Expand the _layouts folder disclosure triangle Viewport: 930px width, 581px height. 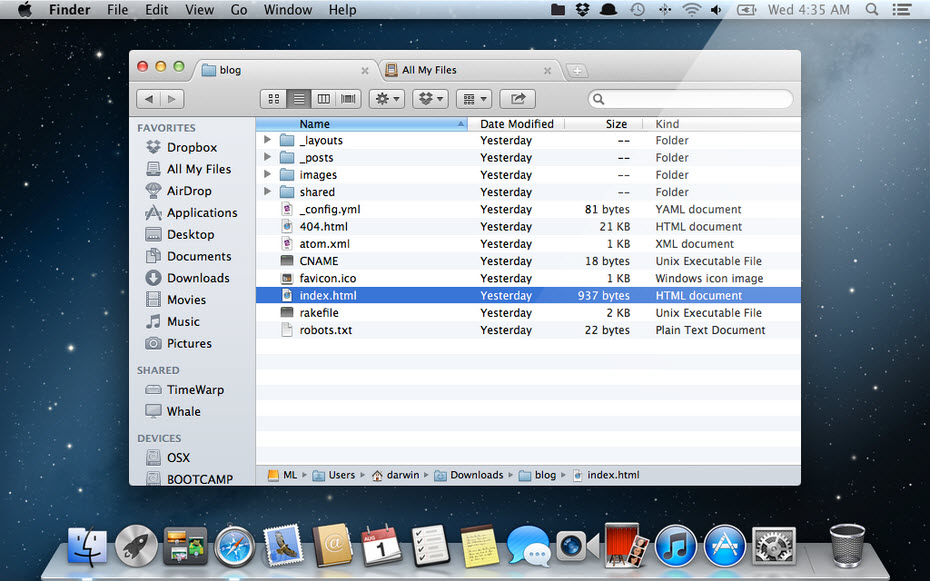pos(267,141)
